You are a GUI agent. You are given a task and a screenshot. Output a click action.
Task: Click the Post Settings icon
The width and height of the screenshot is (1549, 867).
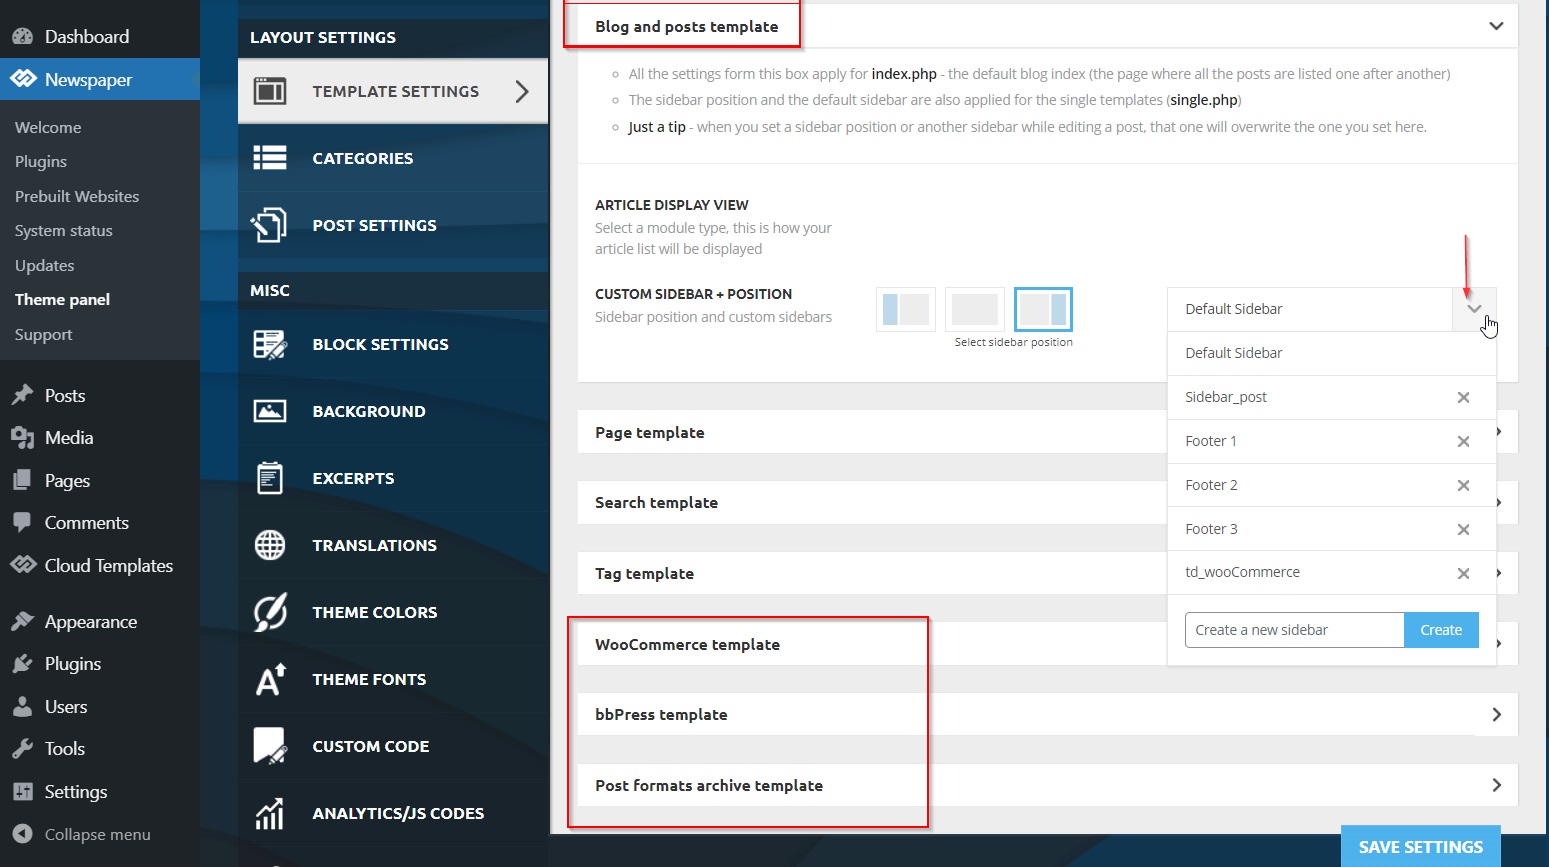pyautogui.click(x=270, y=225)
